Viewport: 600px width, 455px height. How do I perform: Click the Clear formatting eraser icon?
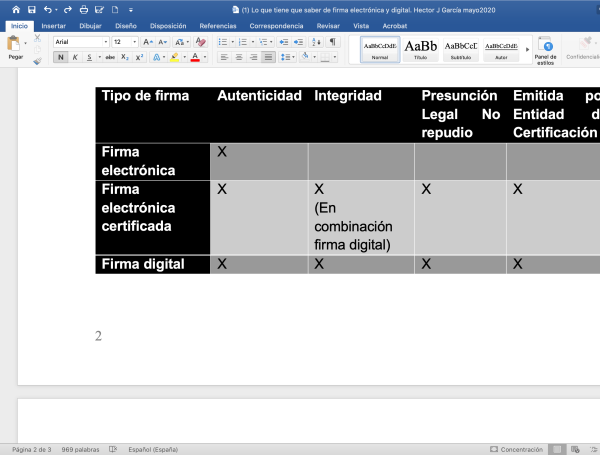(x=200, y=42)
